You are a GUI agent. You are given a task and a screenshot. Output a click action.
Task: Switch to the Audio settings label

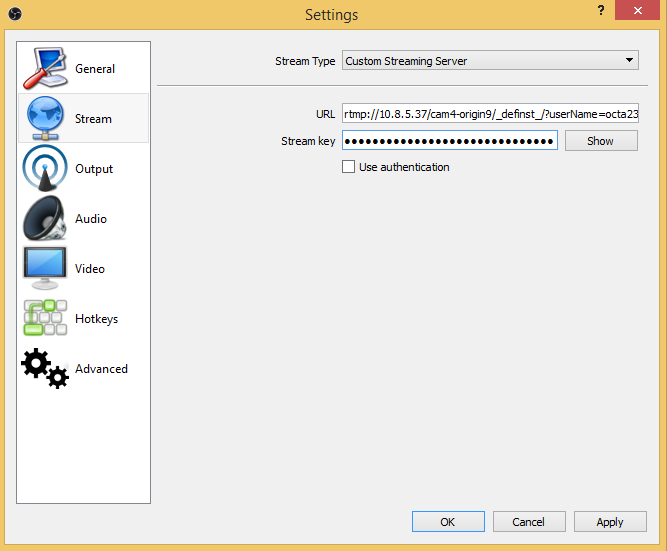(91, 219)
